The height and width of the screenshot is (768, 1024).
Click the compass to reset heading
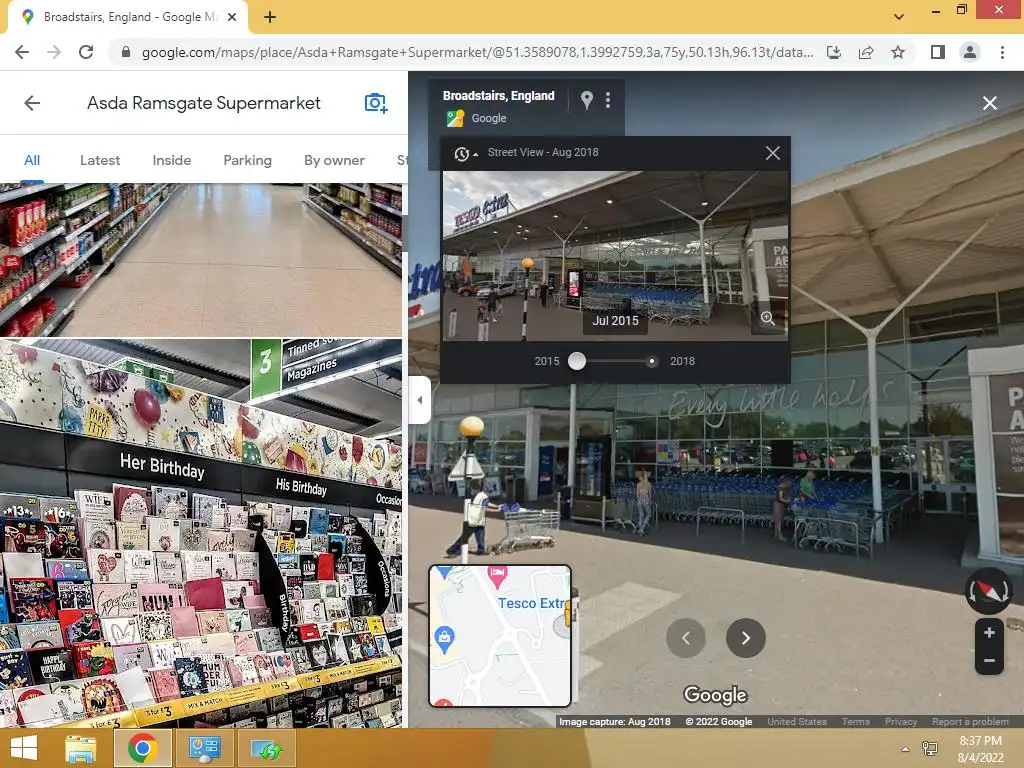coord(989,591)
